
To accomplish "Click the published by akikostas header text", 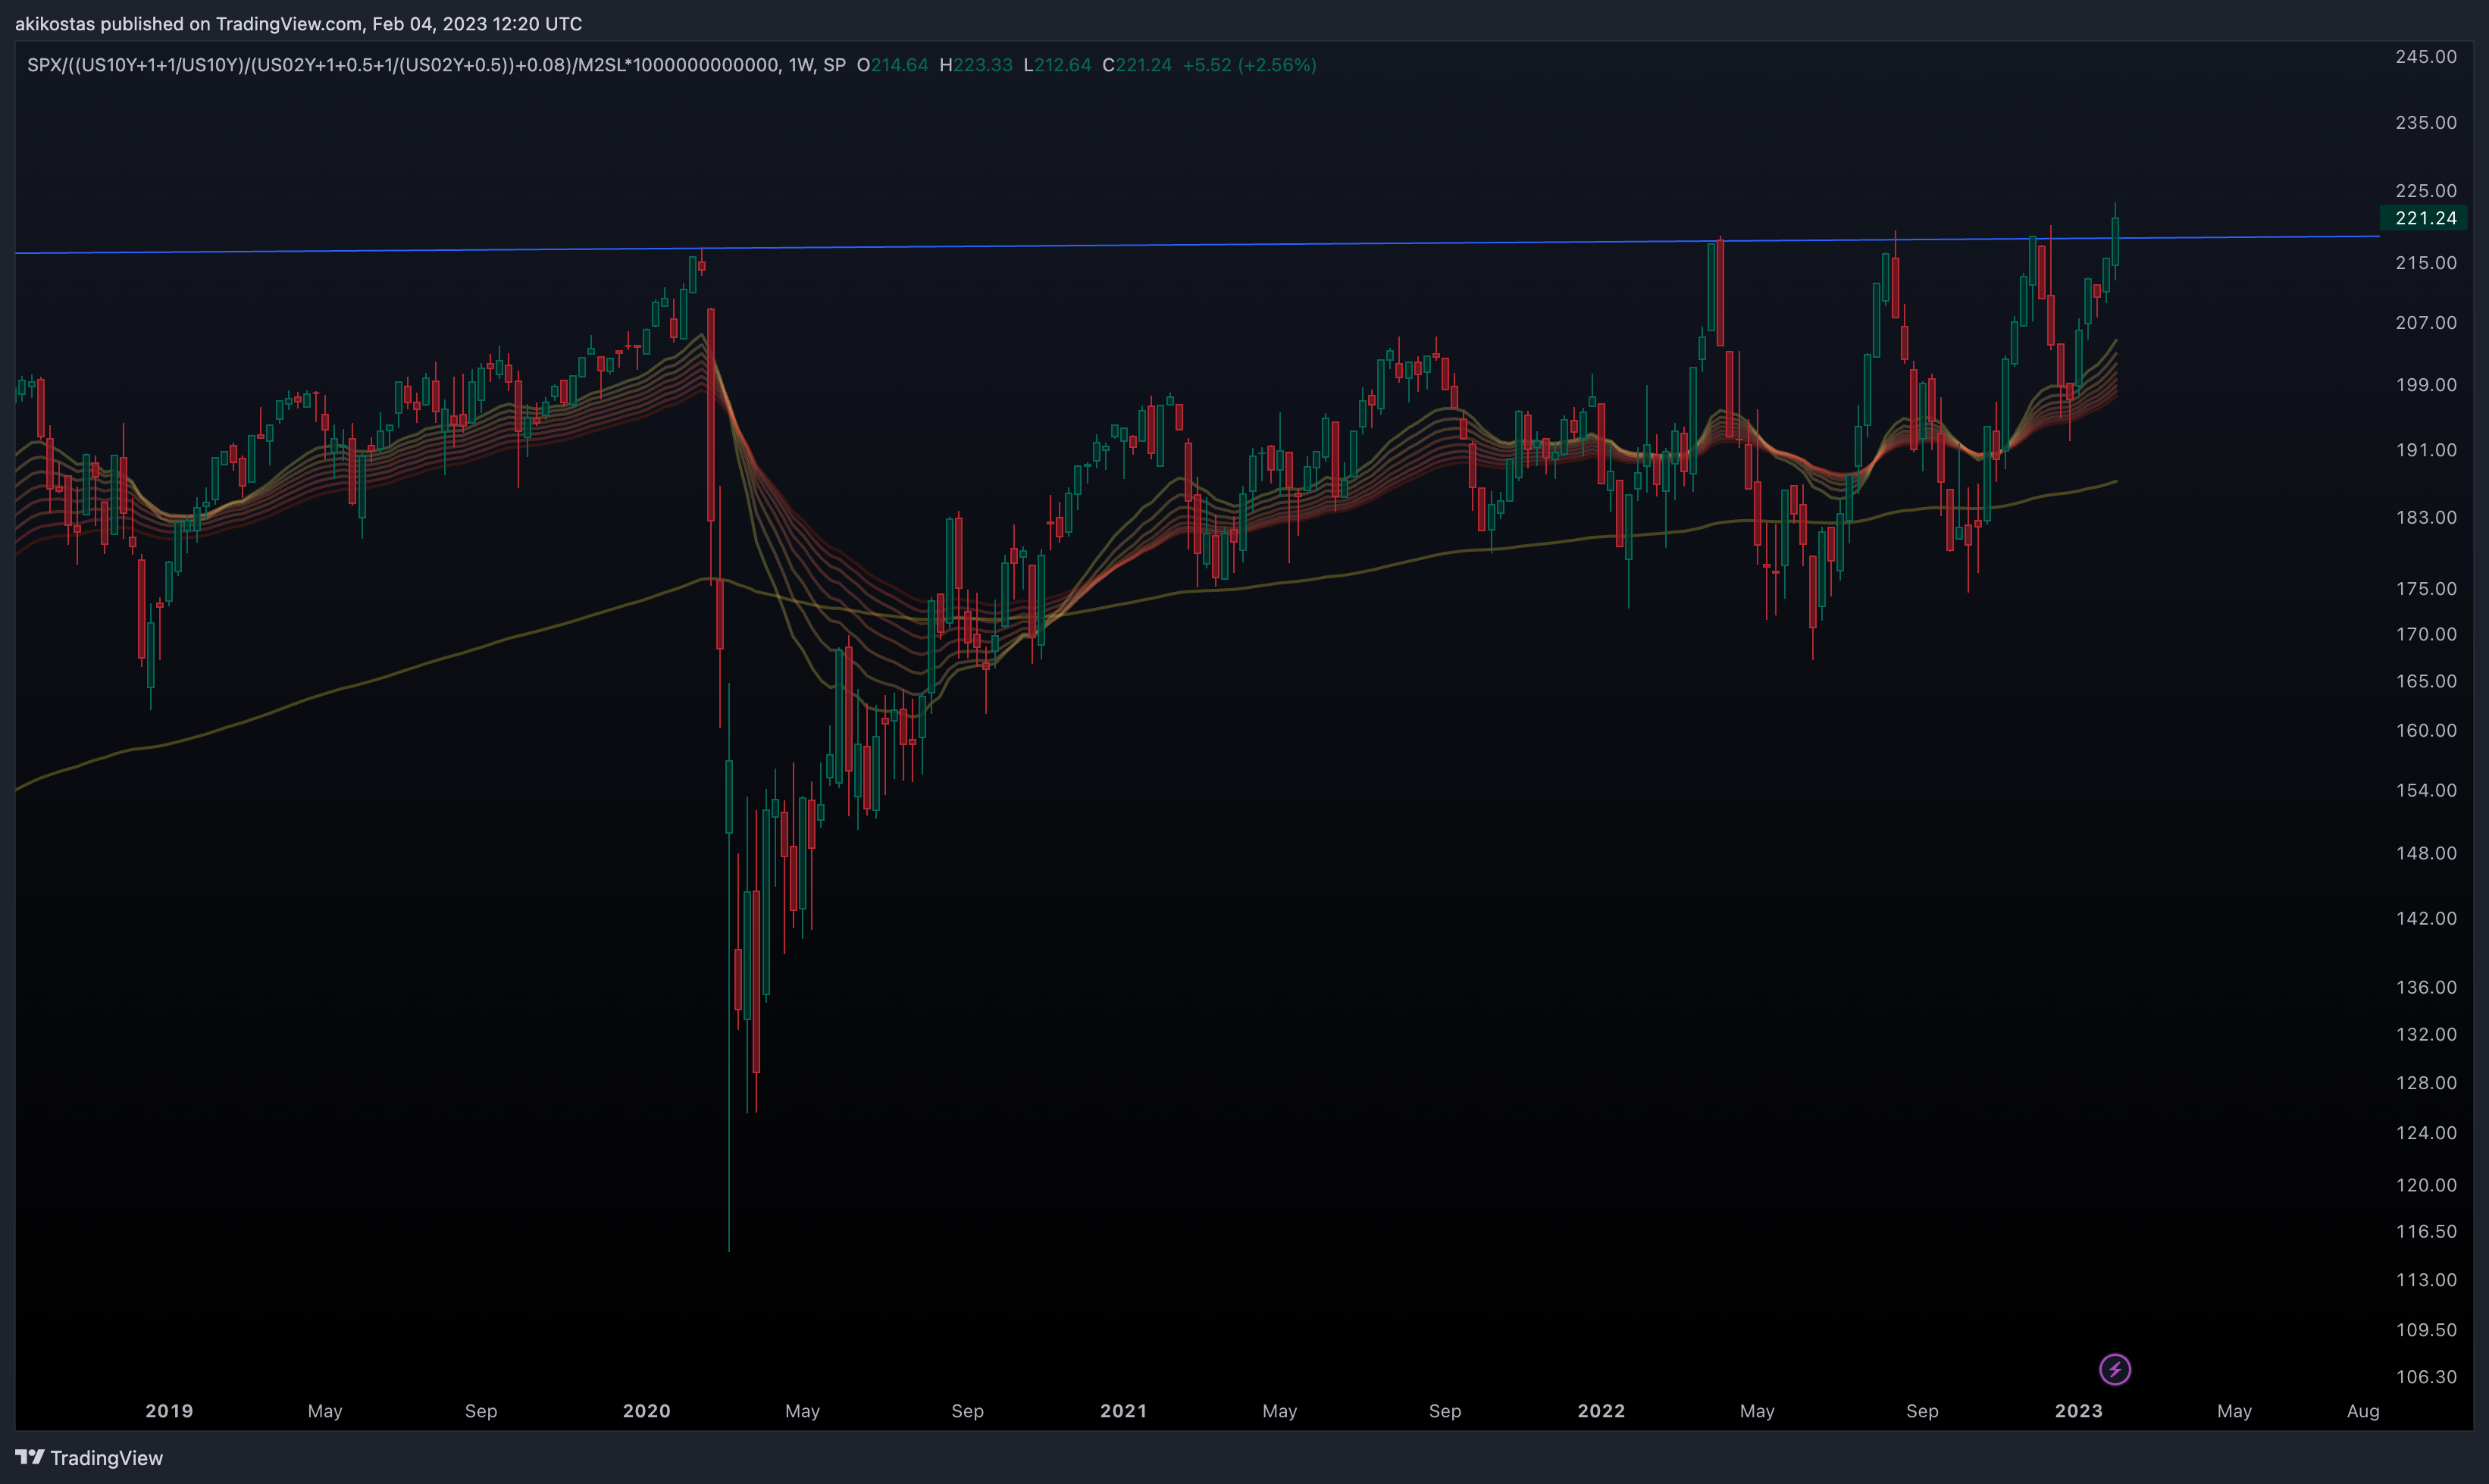I will pos(298,24).
